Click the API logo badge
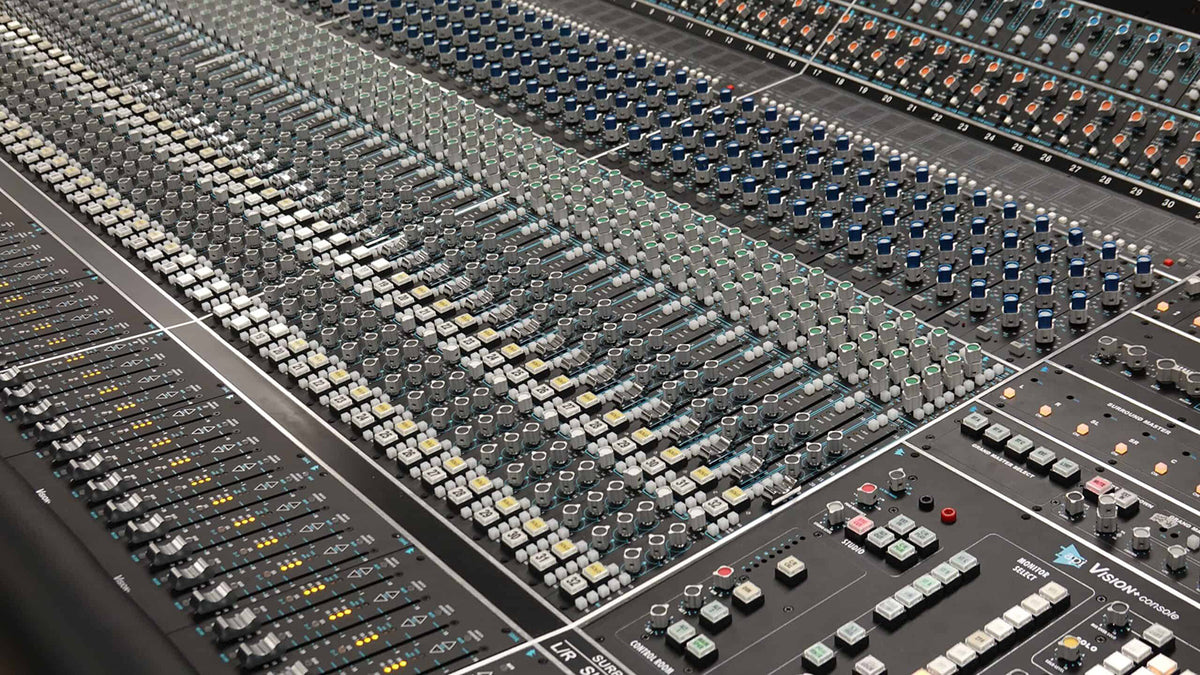Screen dimensions: 1200x675 [x=1070, y=556]
